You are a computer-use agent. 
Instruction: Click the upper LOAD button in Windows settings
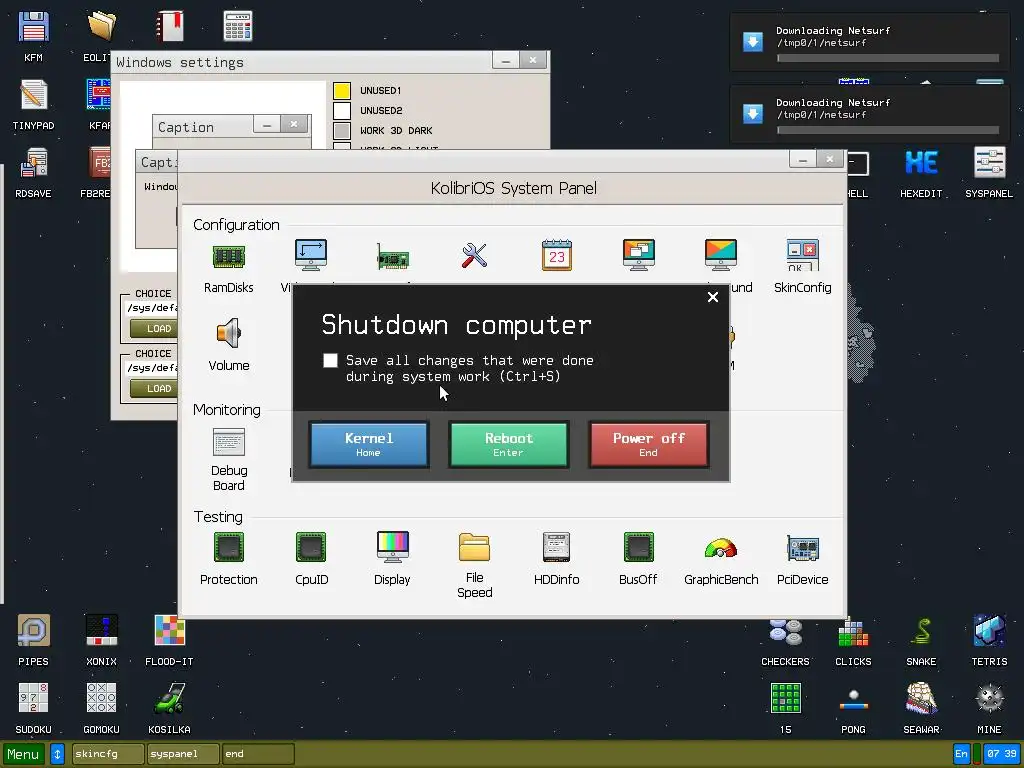point(154,328)
